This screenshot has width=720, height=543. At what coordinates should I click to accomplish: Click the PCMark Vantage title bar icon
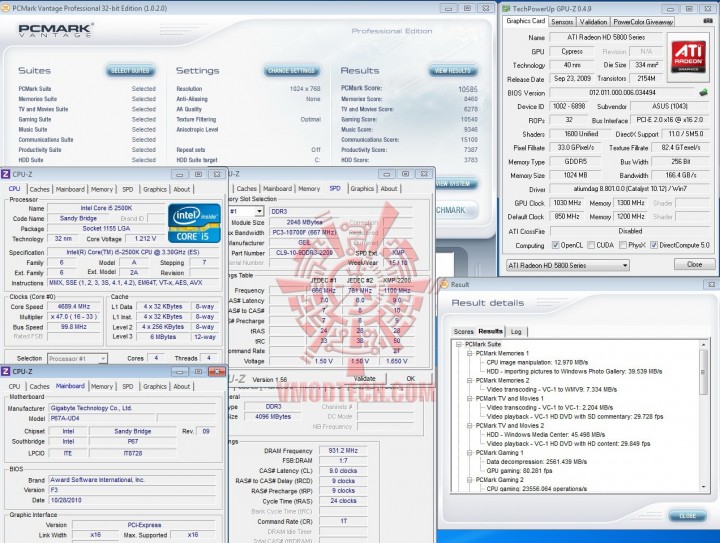tap(6, 8)
